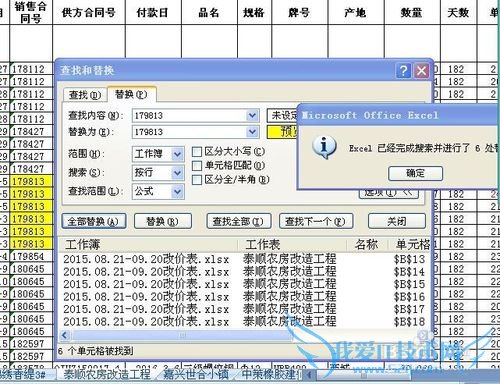Switch to the 查找 tab
The height and width of the screenshot is (384, 500).
pyautogui.click(x=85, y=95)
